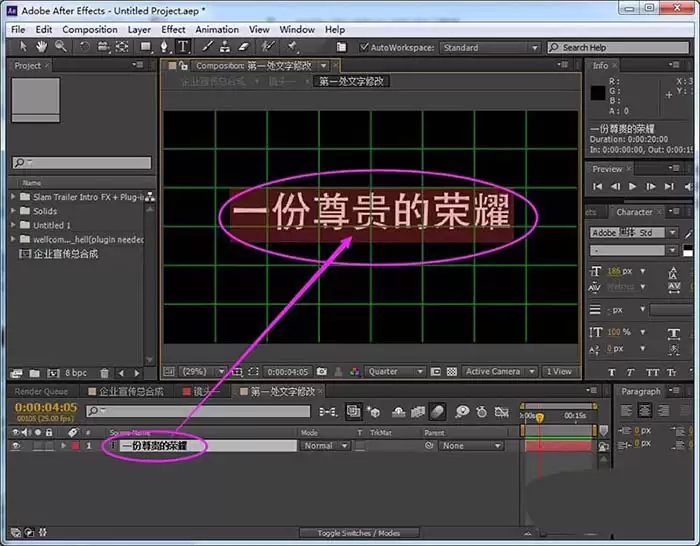Open the Quarter resolution dropdown
Screen dimensions: 700x546
click(x=395, y=371)
